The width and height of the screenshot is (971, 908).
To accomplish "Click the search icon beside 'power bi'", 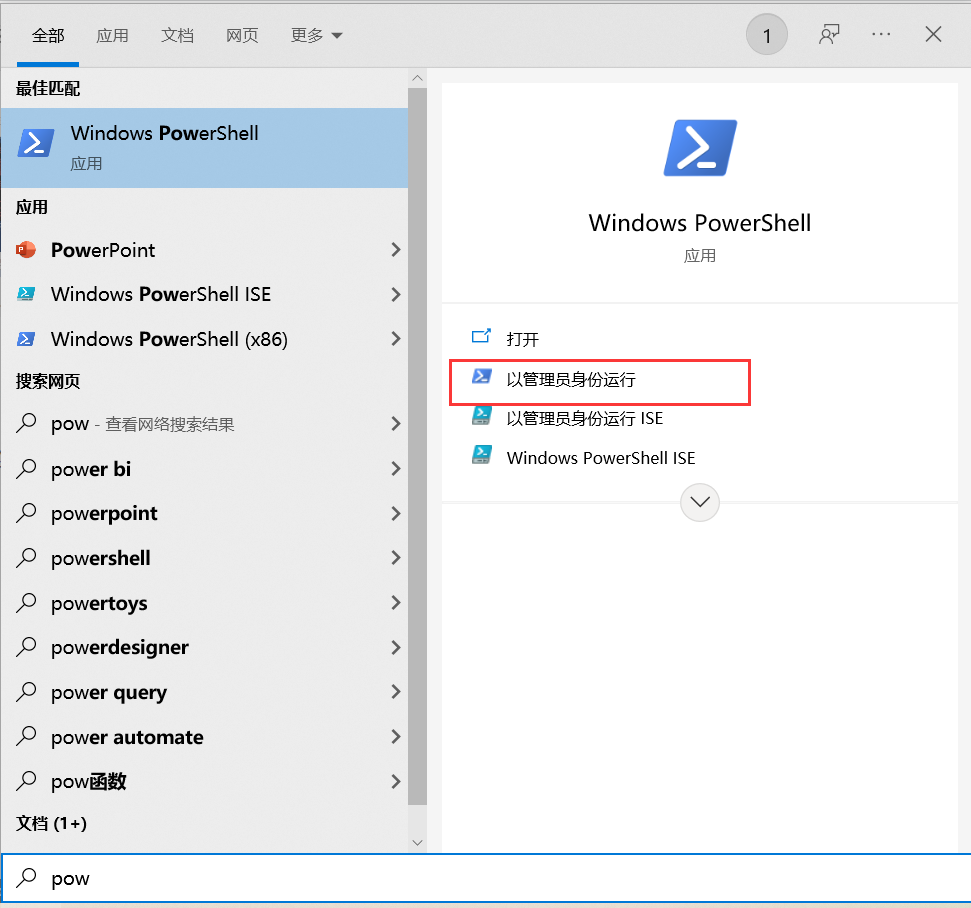I will click(x=26, y=468).
